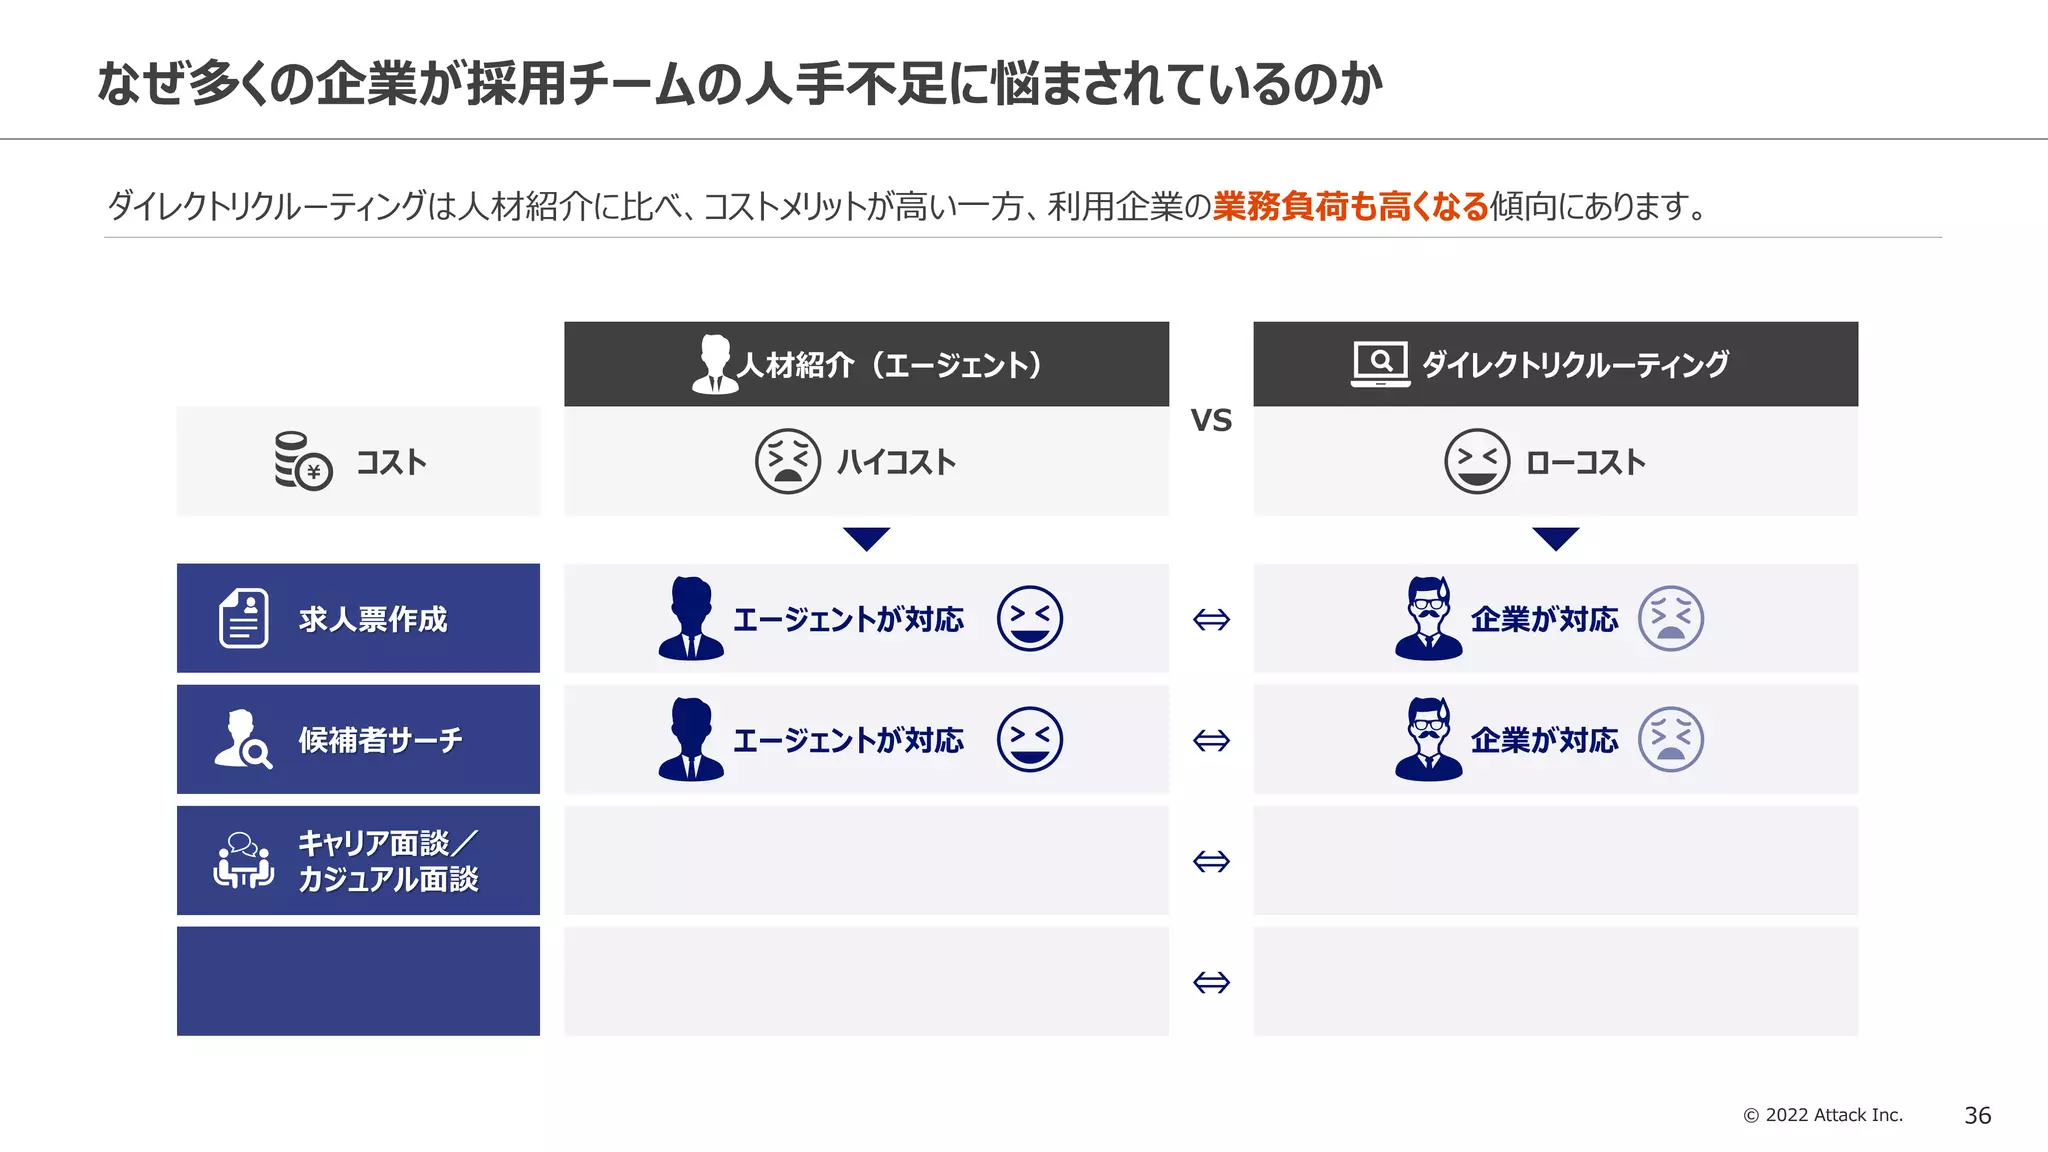The width and height of the screenshot is (2048, 1152).
Task: Select the 人材紹介(エージェント) header text
Action: (x=890, y=365)
